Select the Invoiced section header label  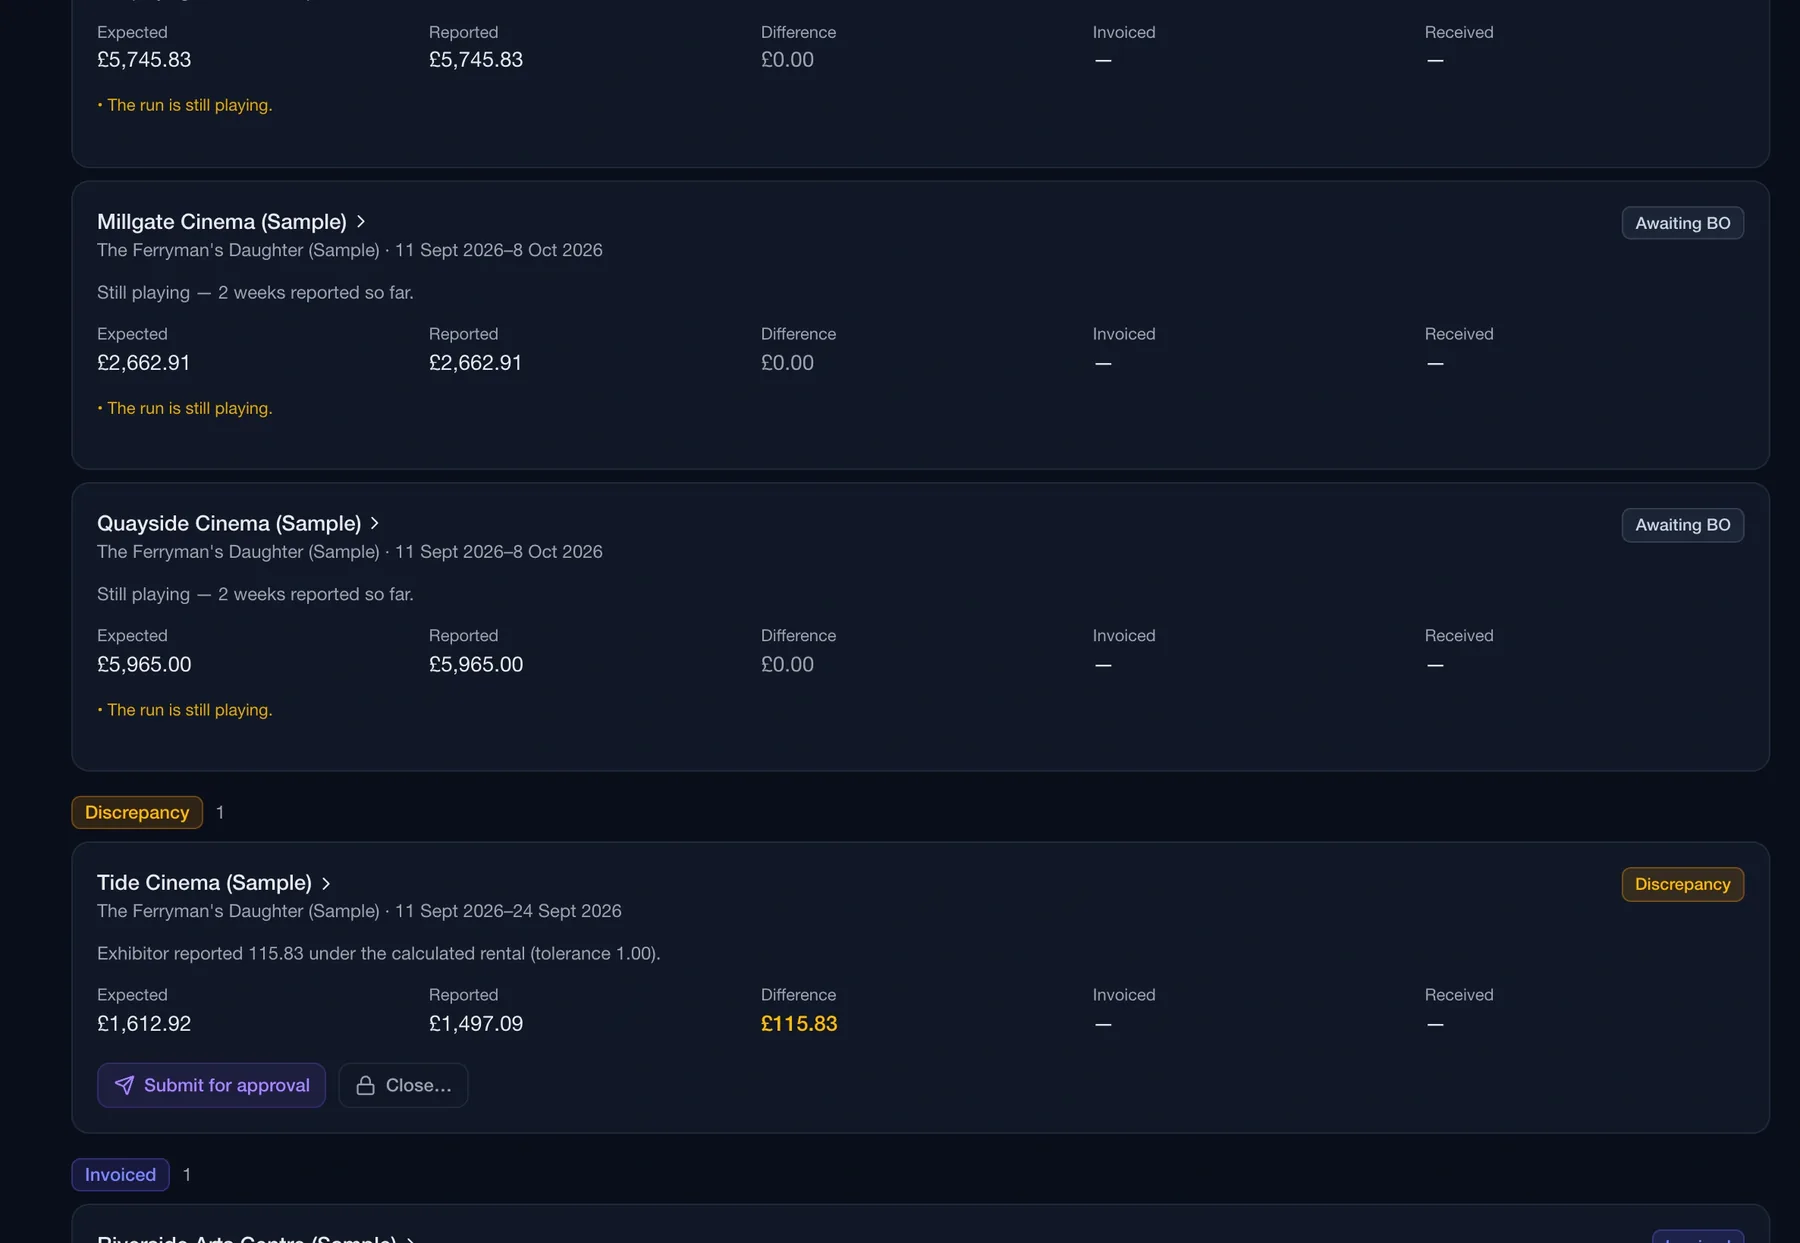click(x=120, y=1174)
